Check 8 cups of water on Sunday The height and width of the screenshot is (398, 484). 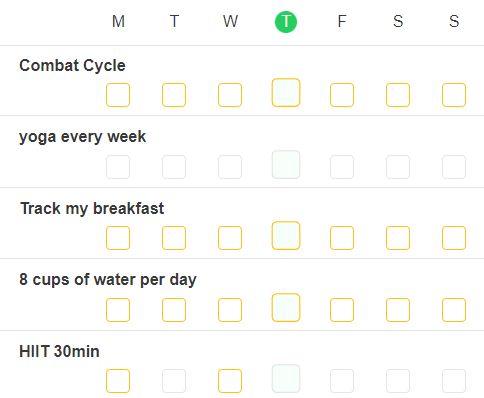click(454, 310)
